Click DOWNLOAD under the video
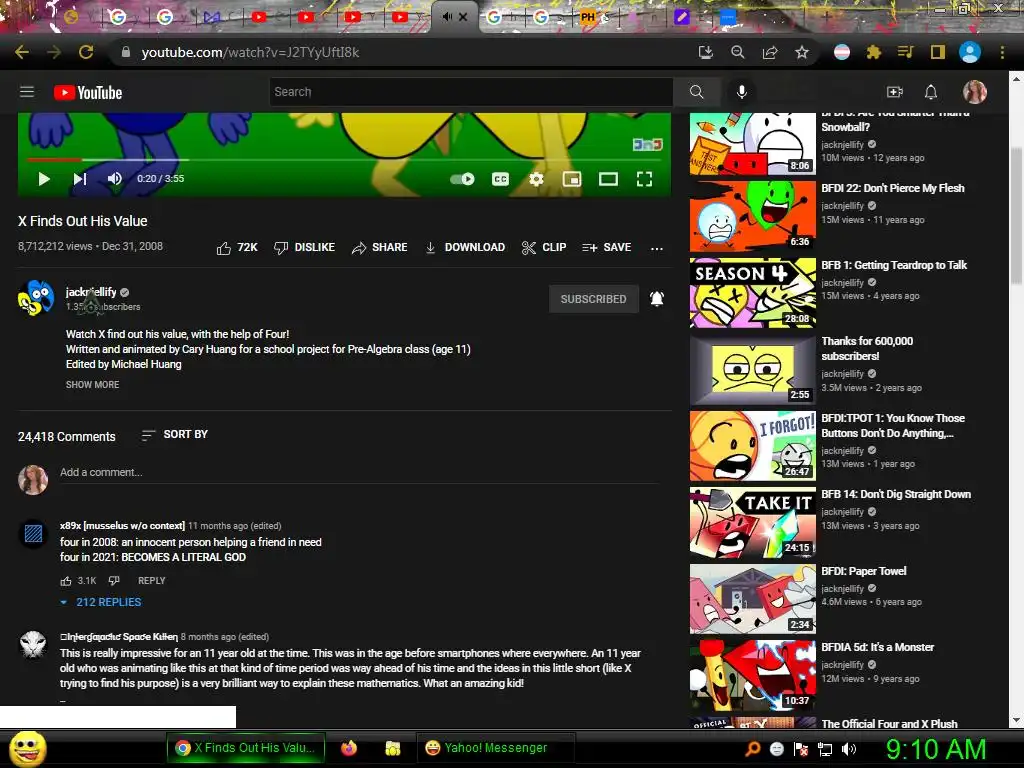Image resolution: width=1024 pixels, height=768 pixels. click(x=465, y=248)
